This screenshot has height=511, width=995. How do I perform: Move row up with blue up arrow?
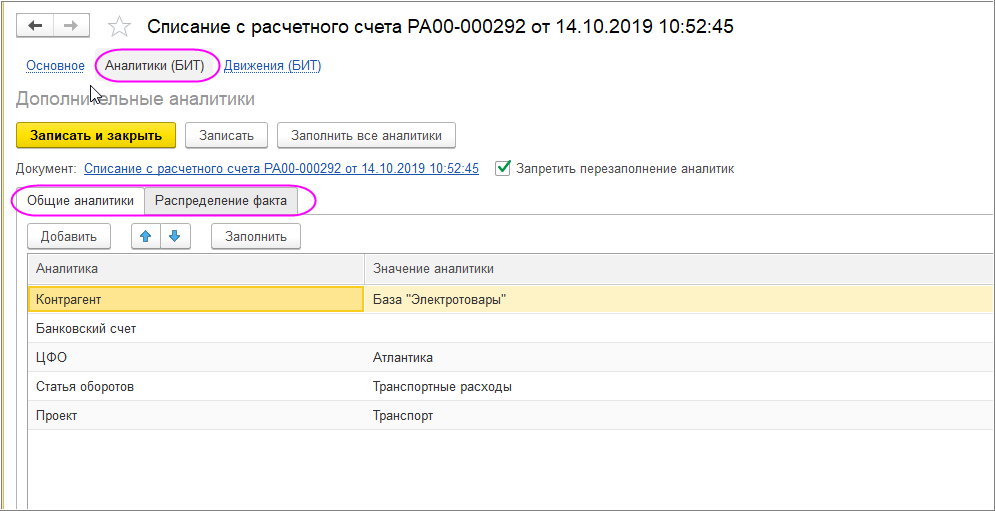146,236
